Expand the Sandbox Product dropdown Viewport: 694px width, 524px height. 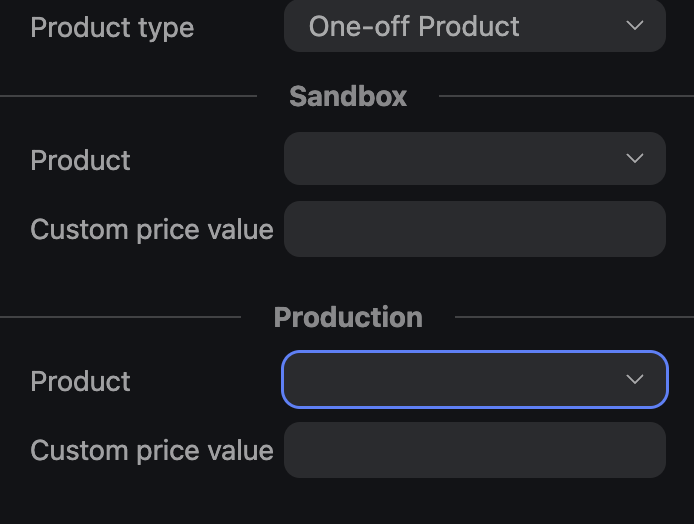click(474, 158)
